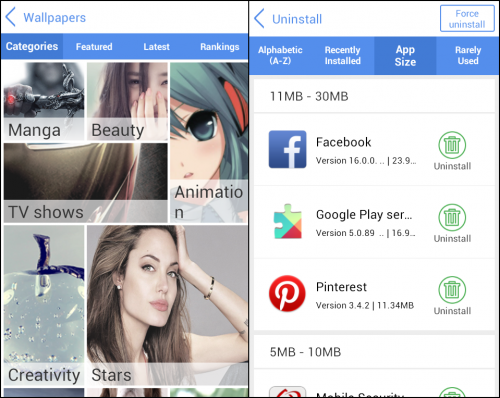
Task: Open the Manga wallpaper category
Action: click(x=44, y=101)
